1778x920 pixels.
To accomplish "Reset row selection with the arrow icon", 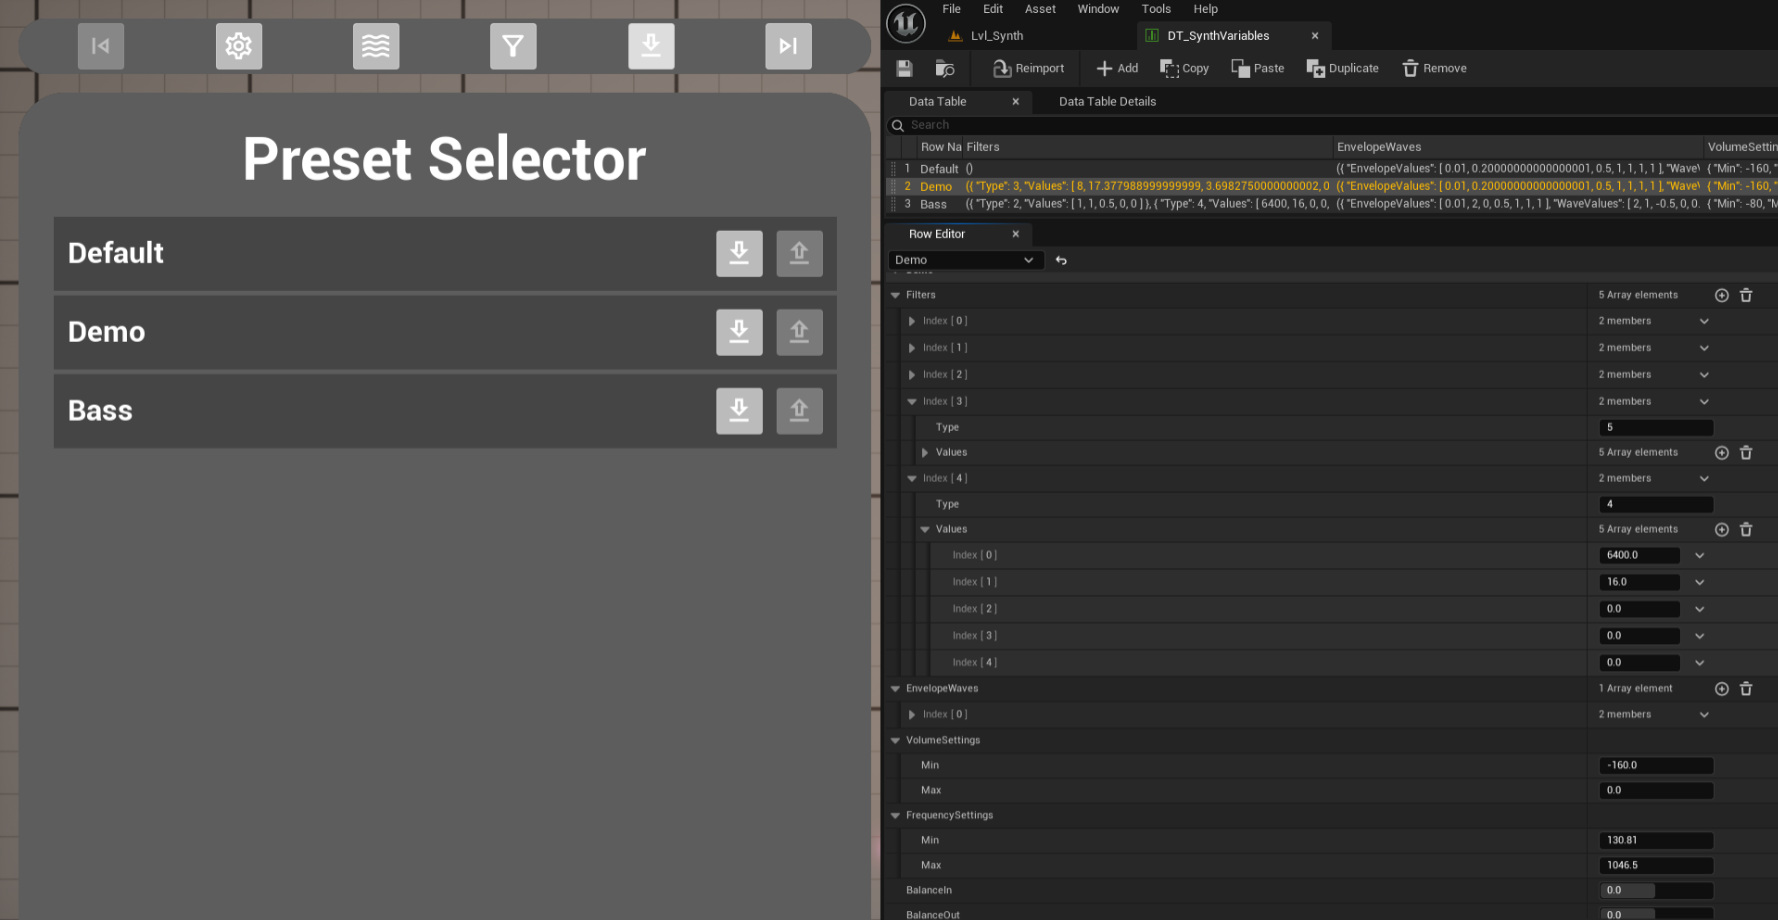I will coord(1061,260).
